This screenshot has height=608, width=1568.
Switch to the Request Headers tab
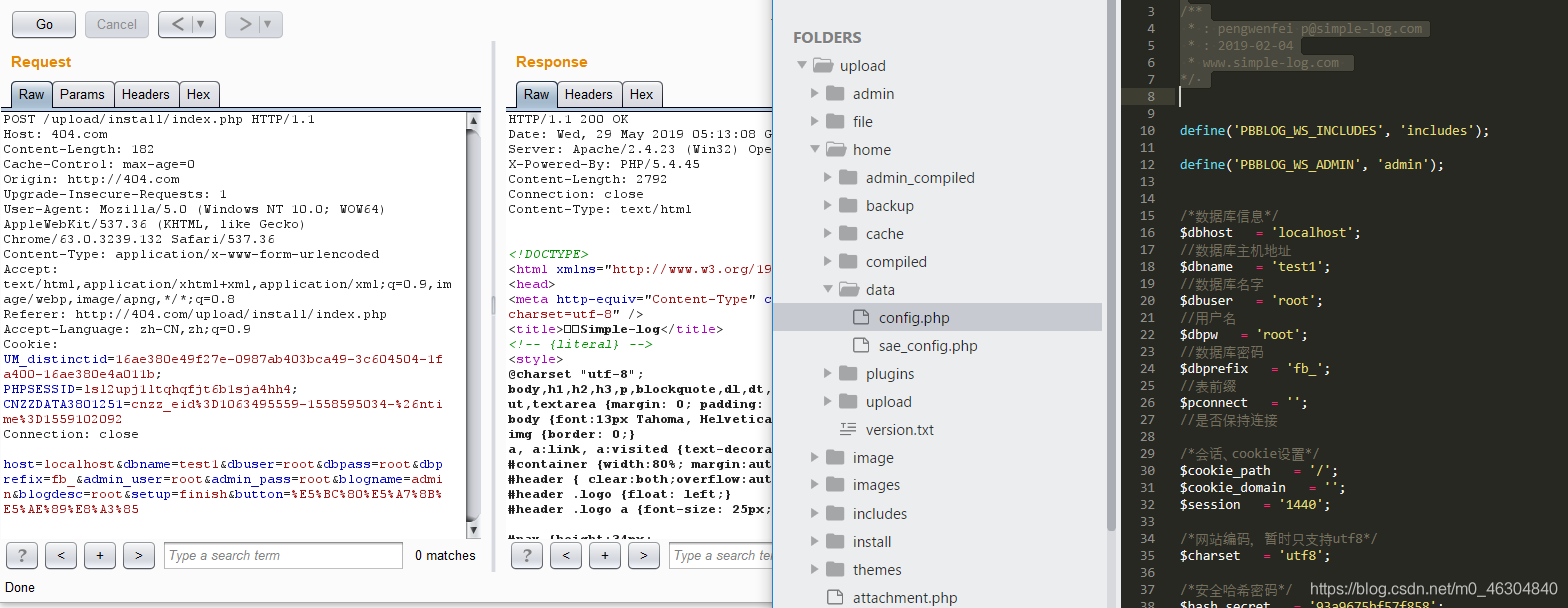(146, 94)
